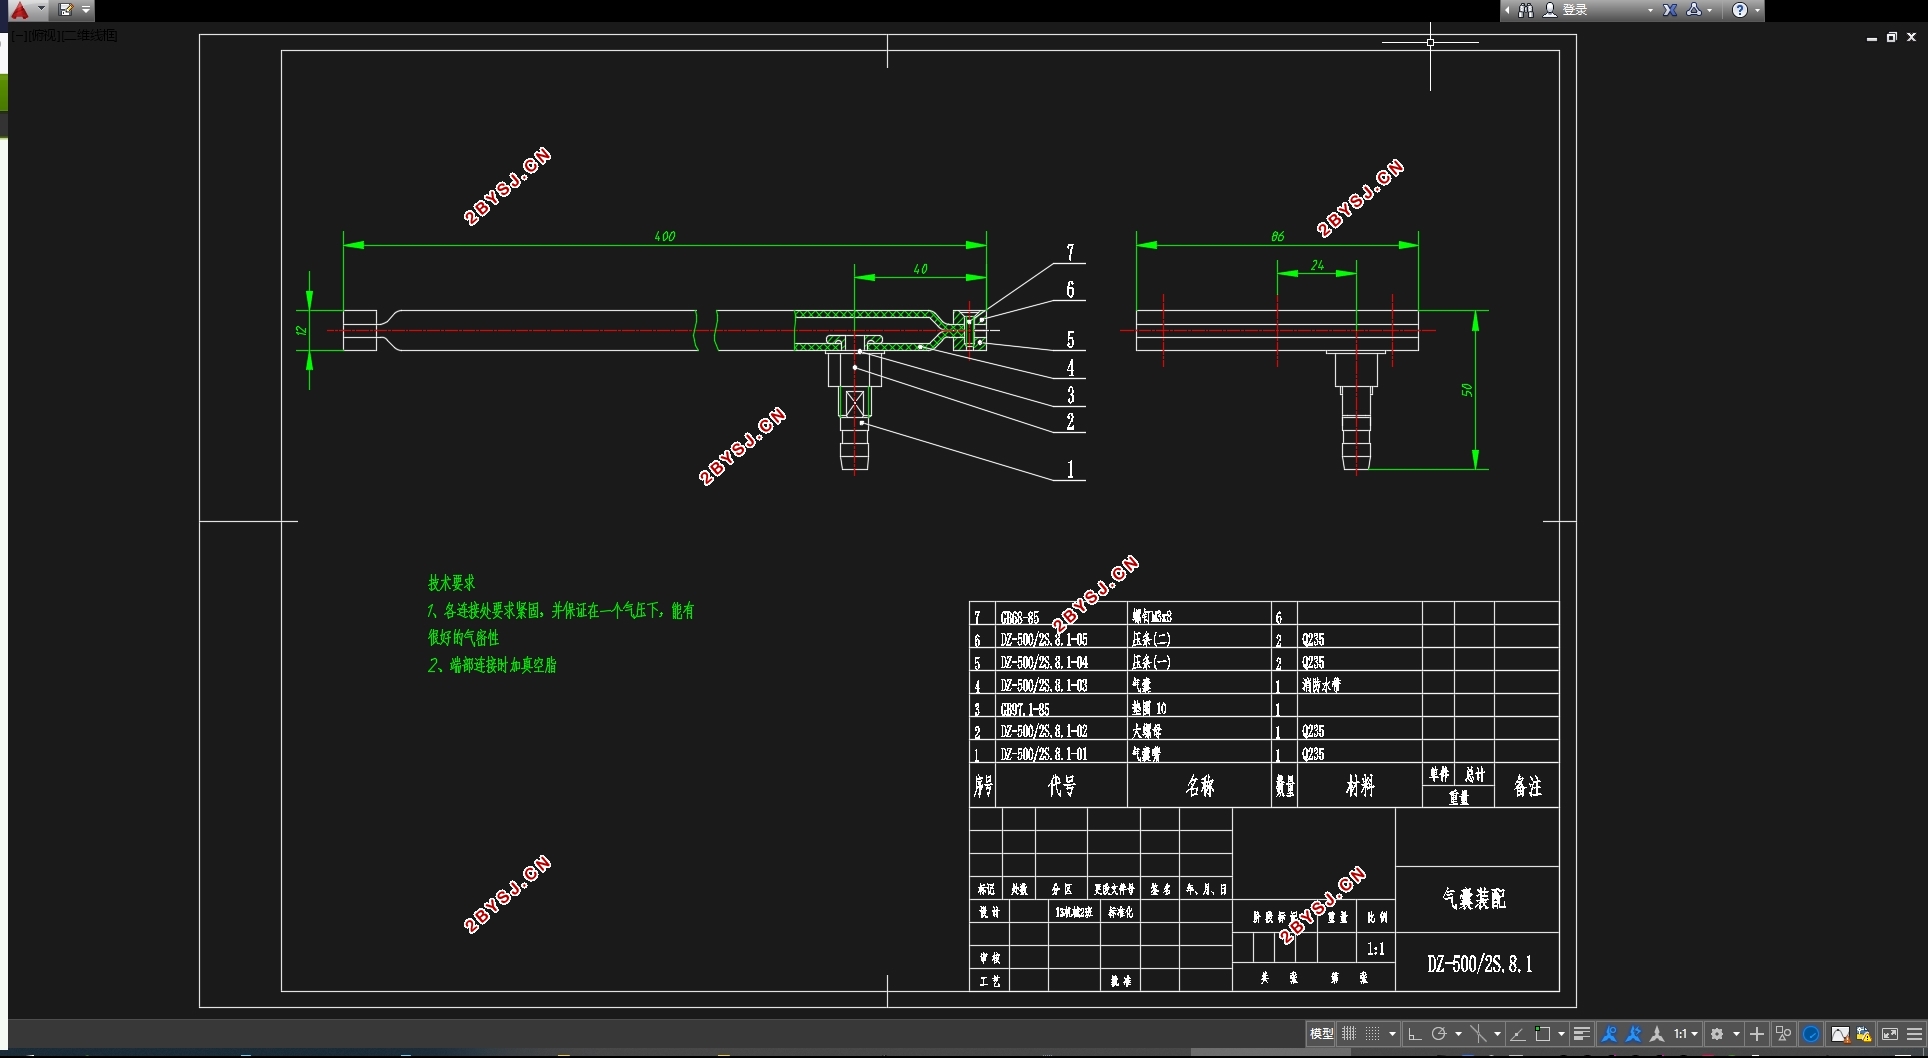Viewport: 1928px width, 1058px height.
Task: Expand the Help dropdown arrow
Action: 1757,10
